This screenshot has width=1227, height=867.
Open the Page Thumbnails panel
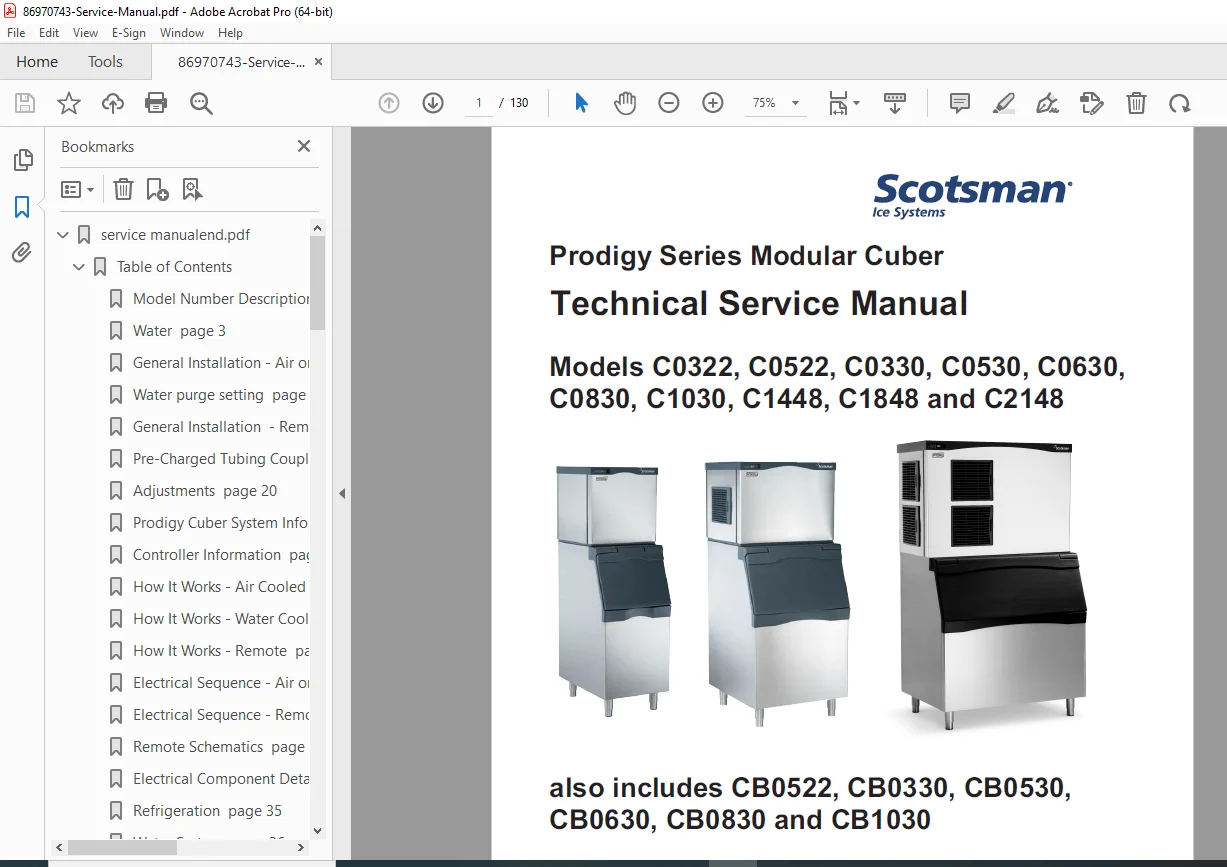tap(22, 160)
